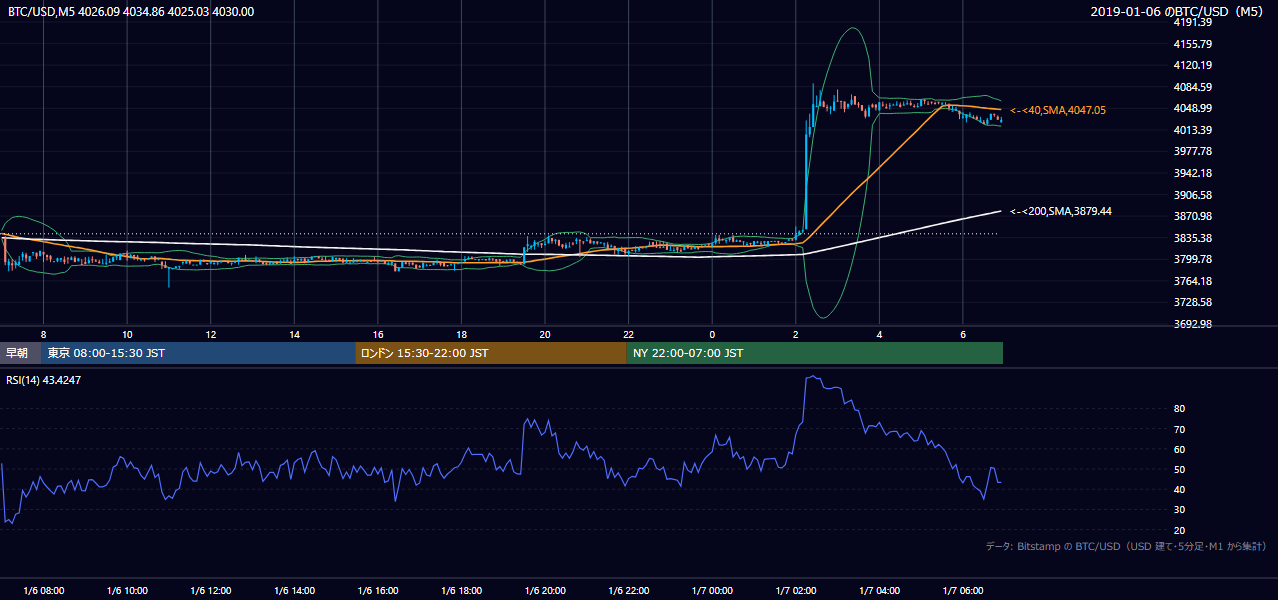Click price axis value 3764.18

[x=1192, y=281]
